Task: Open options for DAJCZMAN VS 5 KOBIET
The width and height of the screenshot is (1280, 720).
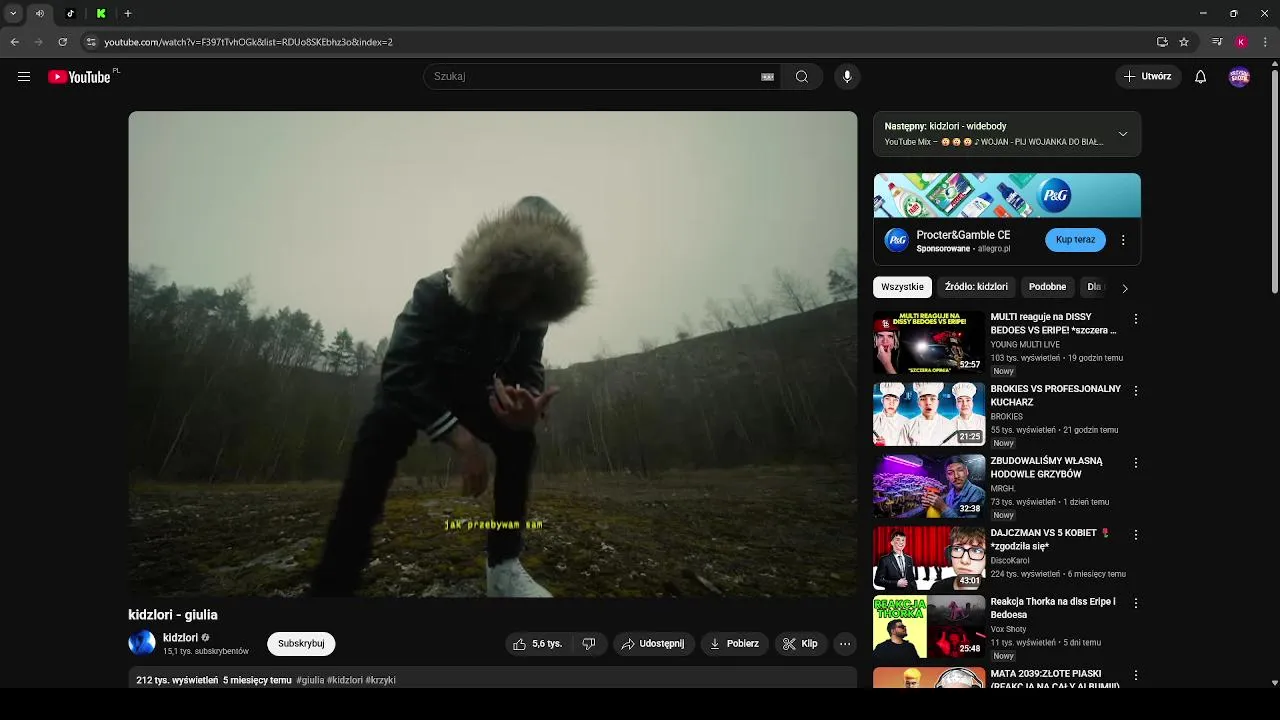Action: click(x=1135, y=535)
